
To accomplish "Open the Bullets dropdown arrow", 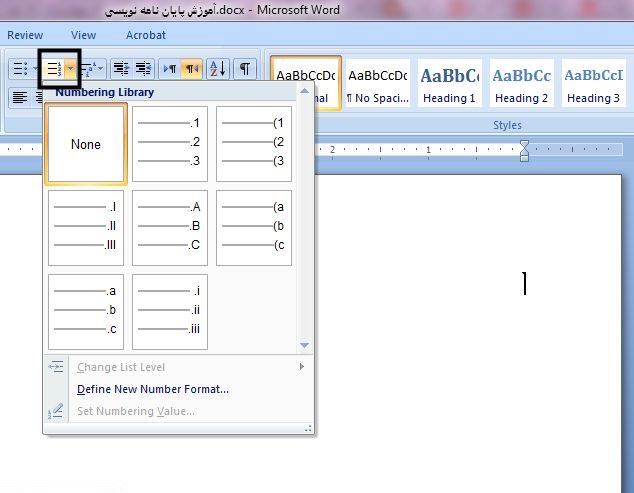I will pyautogui.click(x=33, y=69).
